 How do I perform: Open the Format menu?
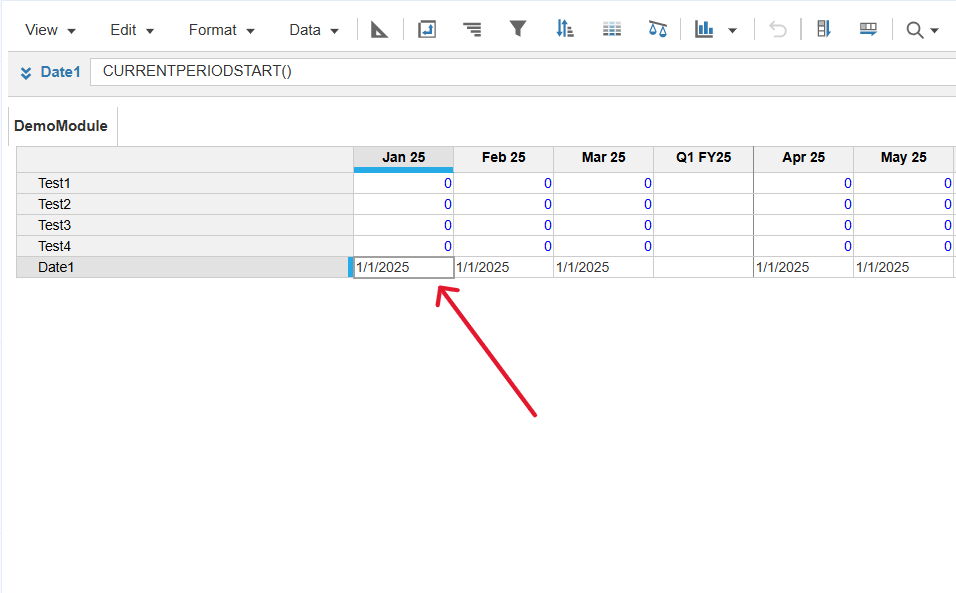[214, 29]
